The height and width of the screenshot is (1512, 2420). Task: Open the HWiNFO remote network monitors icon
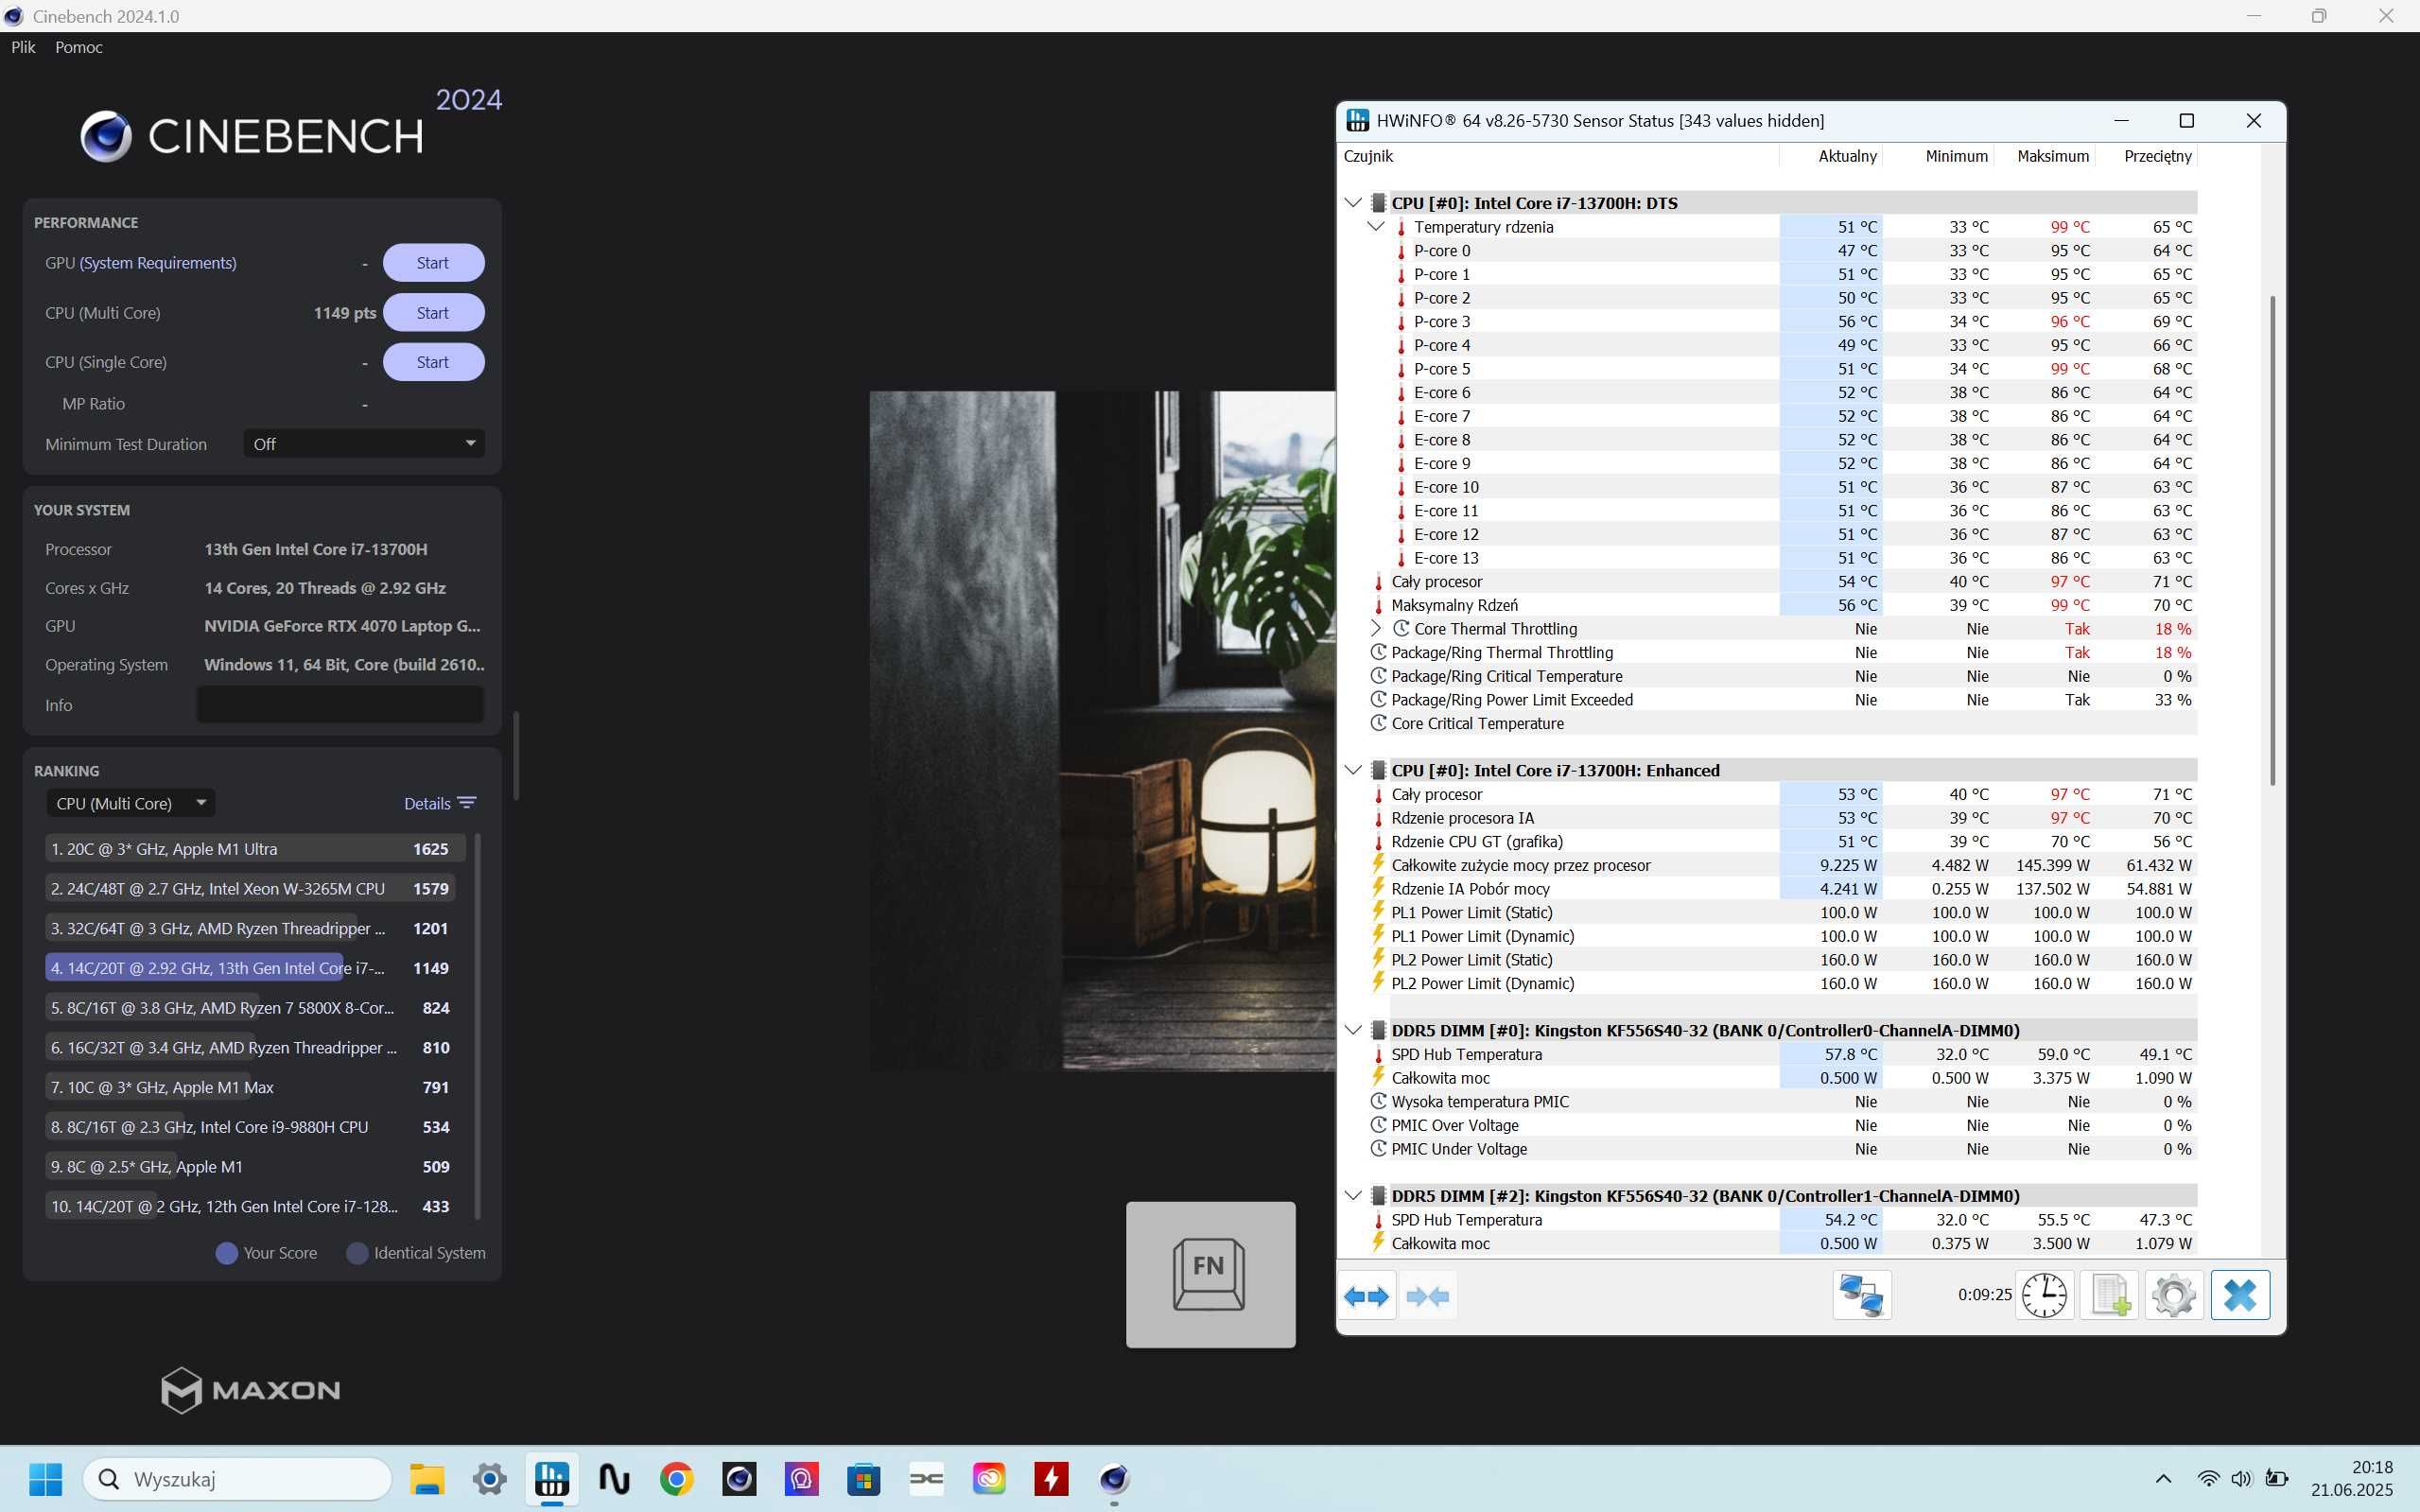tap(1861, 1295)
